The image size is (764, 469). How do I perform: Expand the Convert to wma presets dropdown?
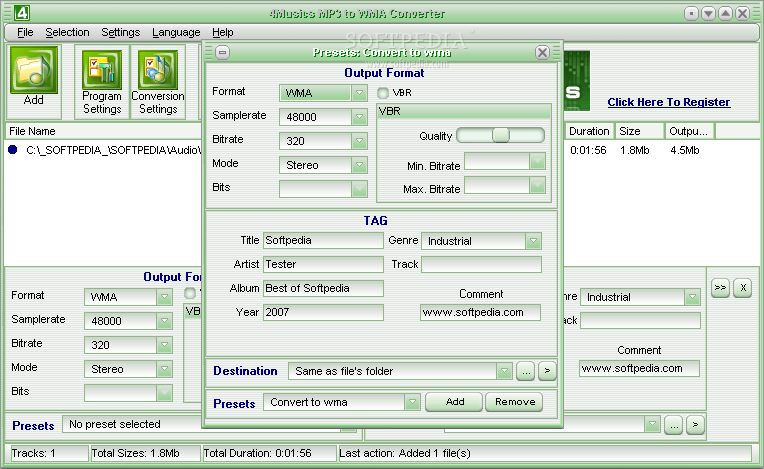pos(412,402)
